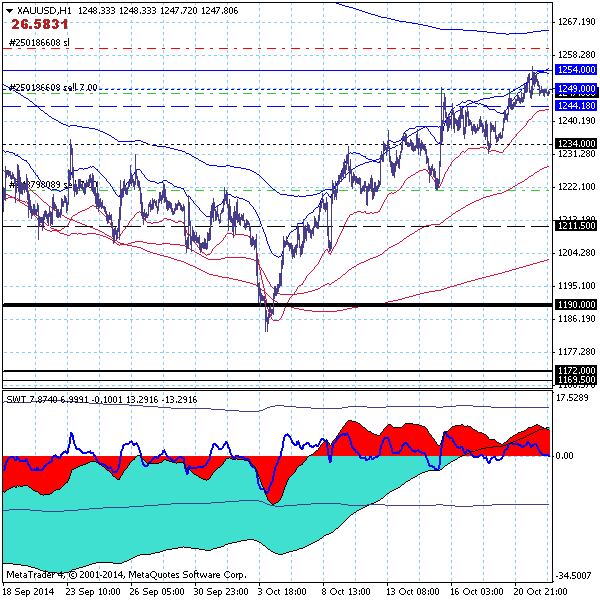Screen dimensions: 600x600
Task: Click the -34.5007 indicator scale value
Action: 574,576
